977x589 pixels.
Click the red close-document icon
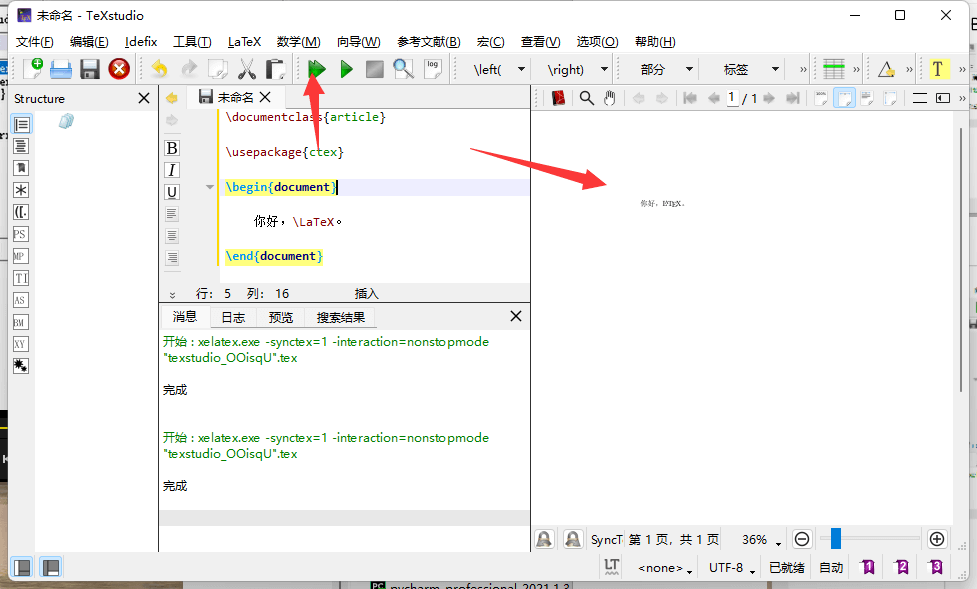tap(119, 69)
